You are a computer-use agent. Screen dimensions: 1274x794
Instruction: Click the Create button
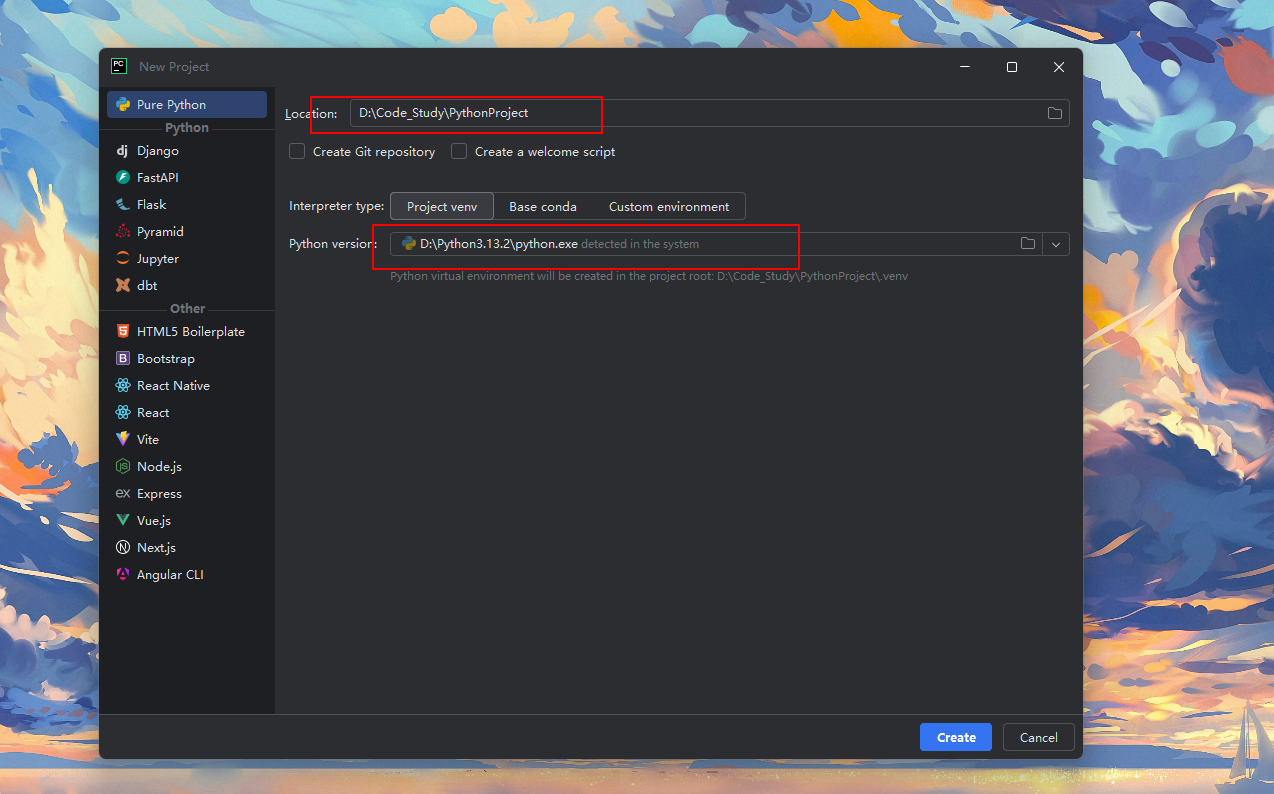[x=955, y=737]
